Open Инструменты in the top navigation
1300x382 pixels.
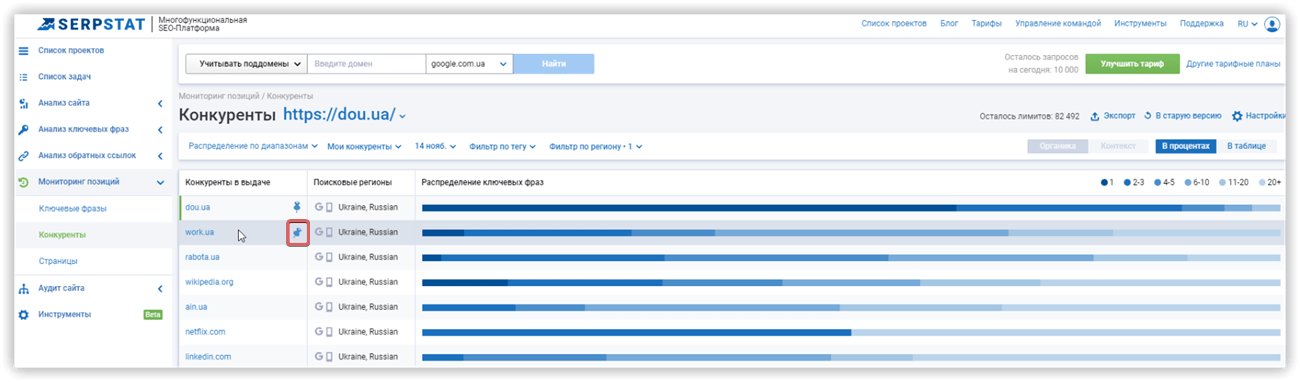pos(1140,23)
